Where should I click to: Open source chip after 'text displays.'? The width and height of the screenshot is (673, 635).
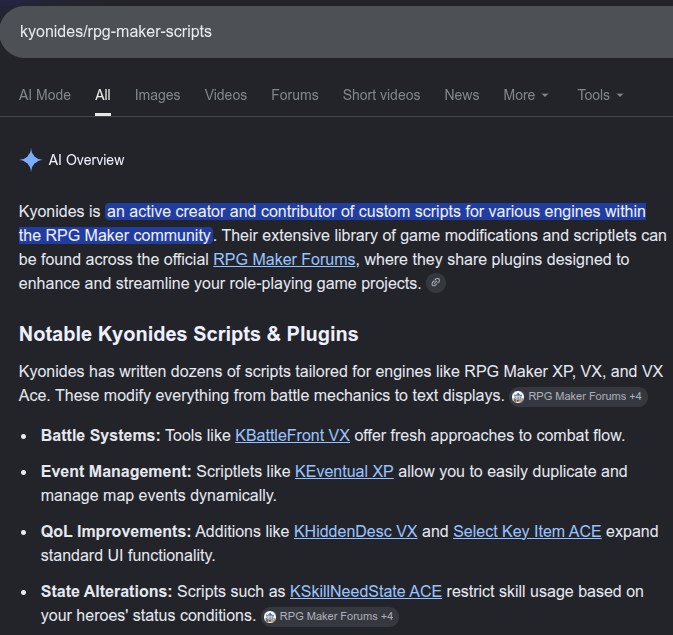(x=578, y=396)
